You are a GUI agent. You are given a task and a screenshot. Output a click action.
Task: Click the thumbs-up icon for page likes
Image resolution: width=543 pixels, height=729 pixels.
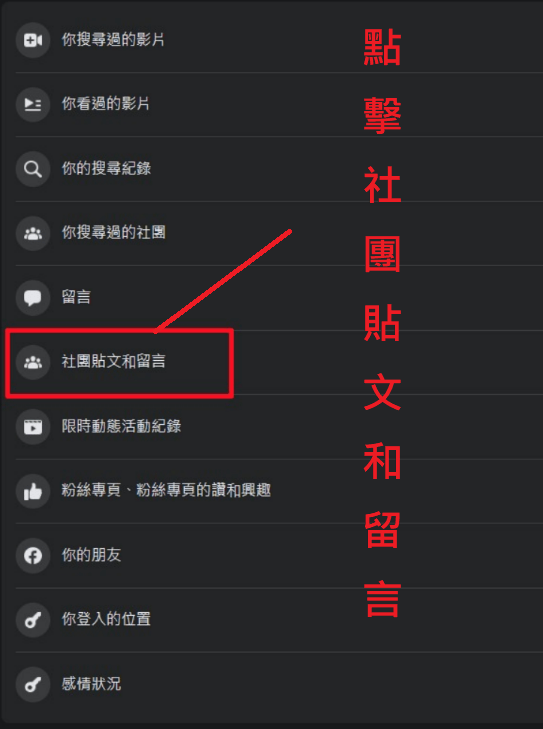33,491
